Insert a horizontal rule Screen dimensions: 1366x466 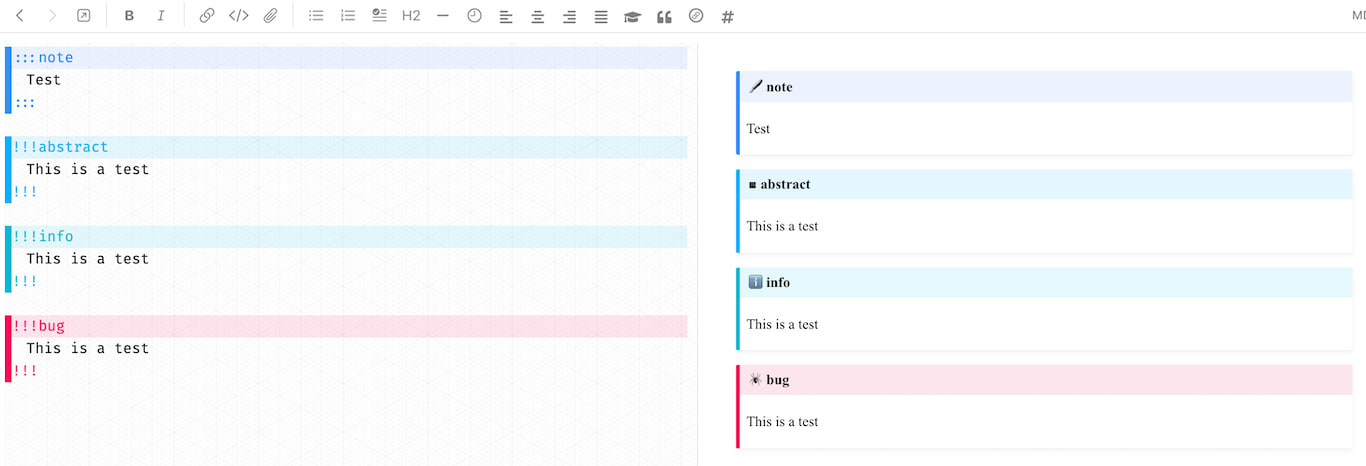tap(443, 16)
